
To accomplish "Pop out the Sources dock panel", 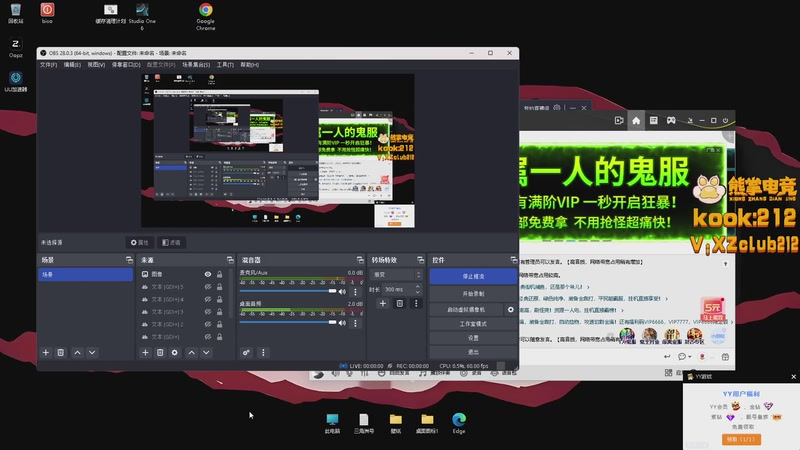I will coord(230,260).
